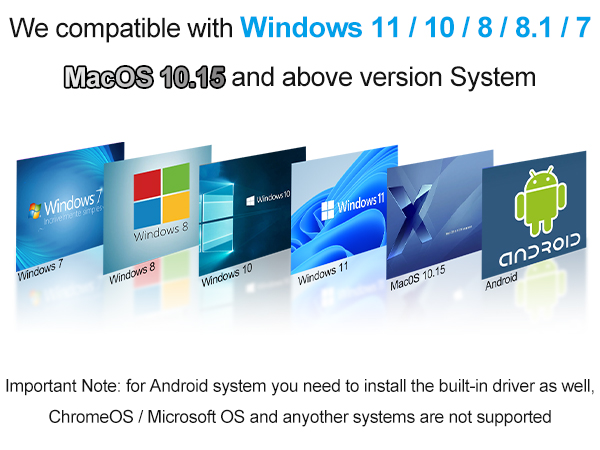Click the white Windows 11 logo
The image size is (600, 450).
[x=328, y=210]
